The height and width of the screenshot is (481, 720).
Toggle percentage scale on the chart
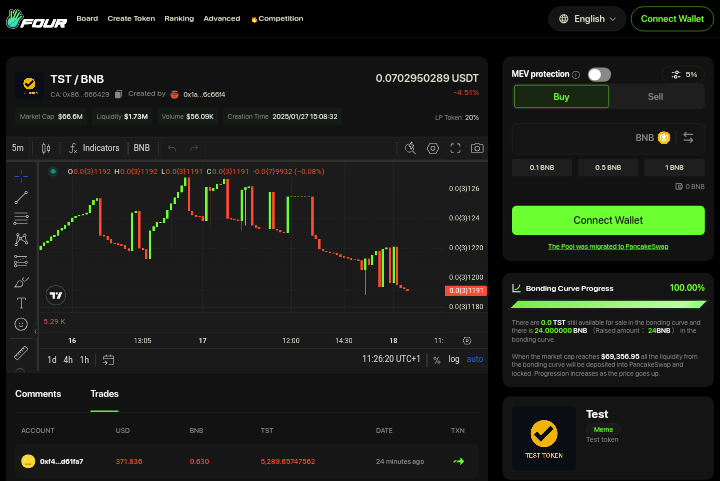437,360
